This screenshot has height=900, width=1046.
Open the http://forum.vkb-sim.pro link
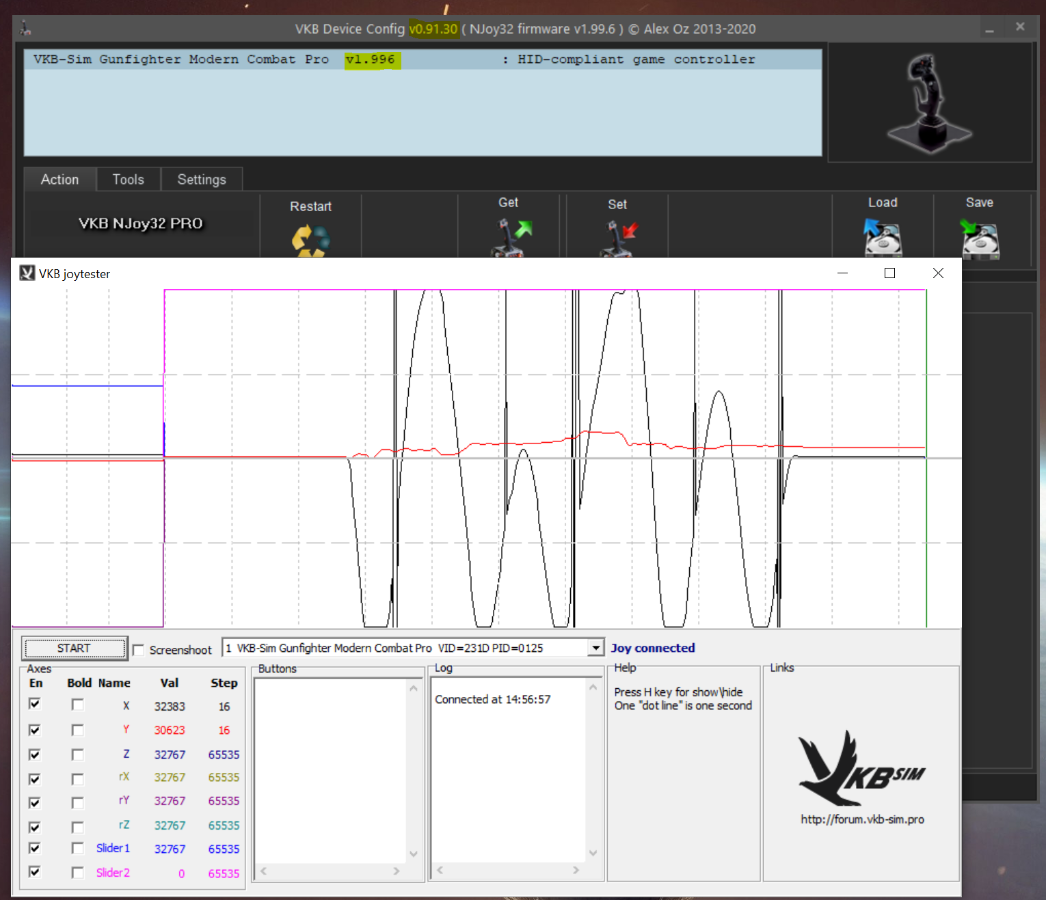tap(862, 819)
